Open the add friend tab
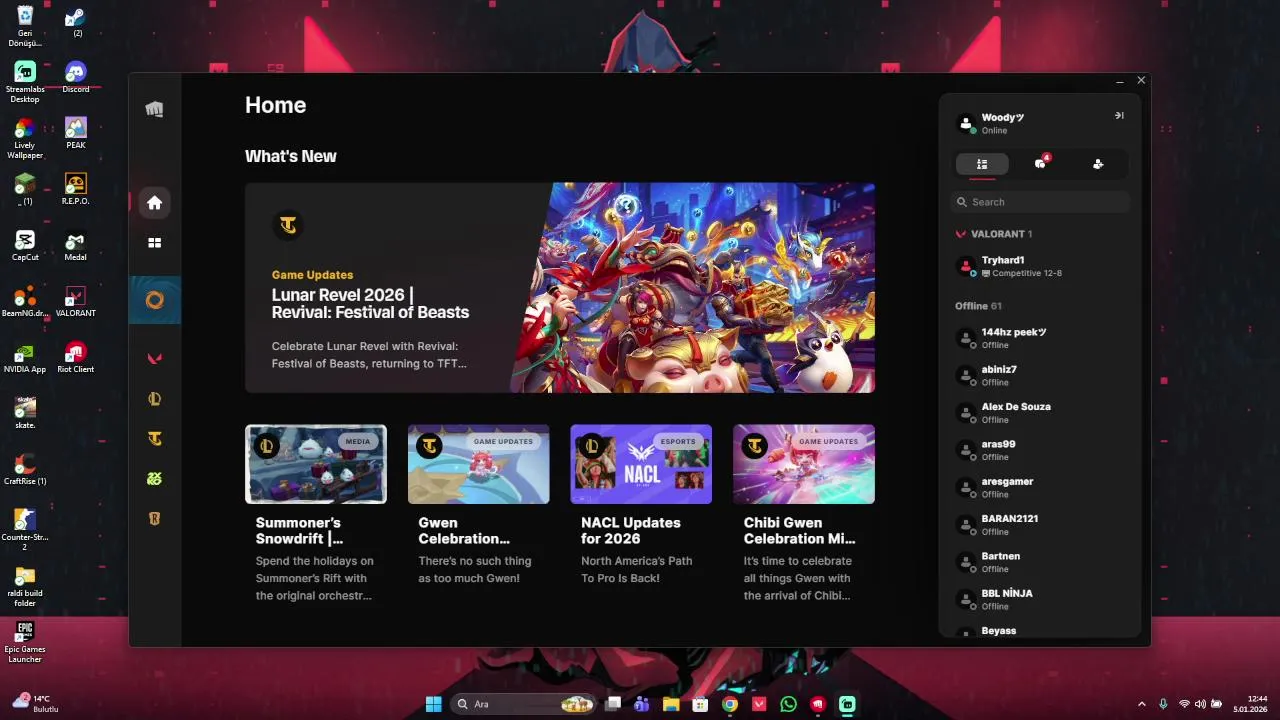This screenshot has height=720, width=1280. click(1098, 164)
